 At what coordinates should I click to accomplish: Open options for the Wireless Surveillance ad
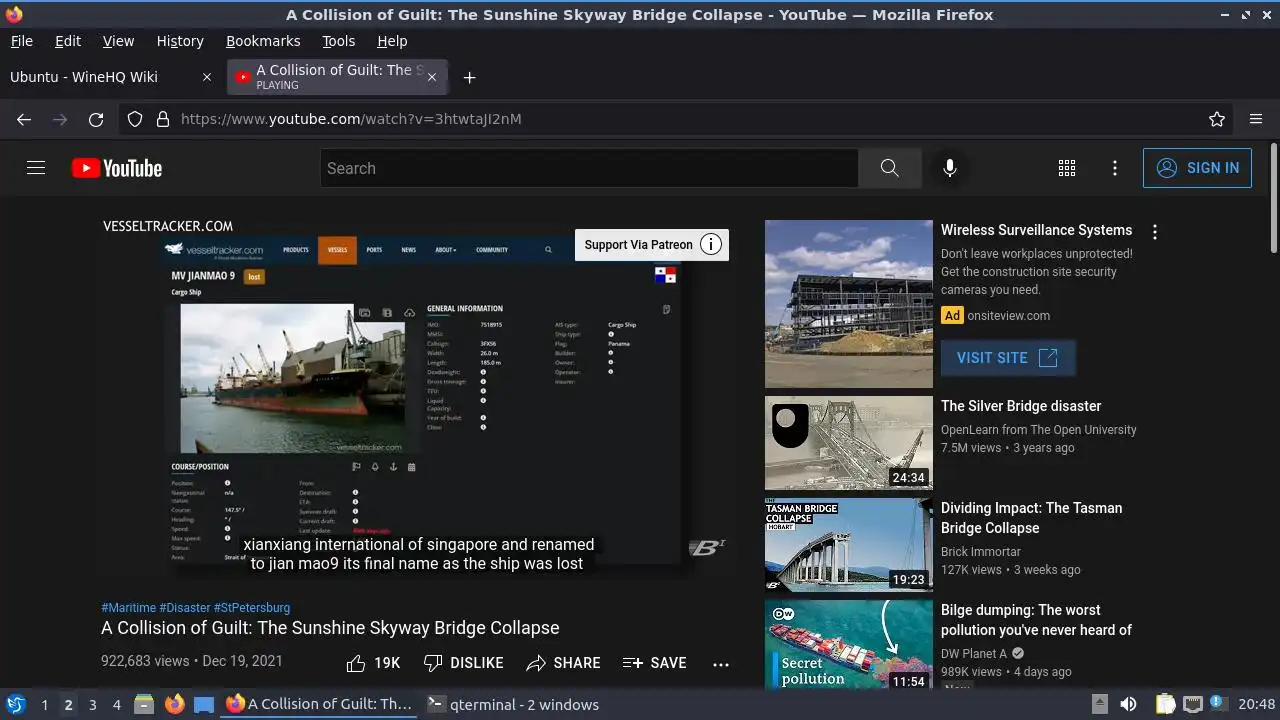coord(1155,232)
